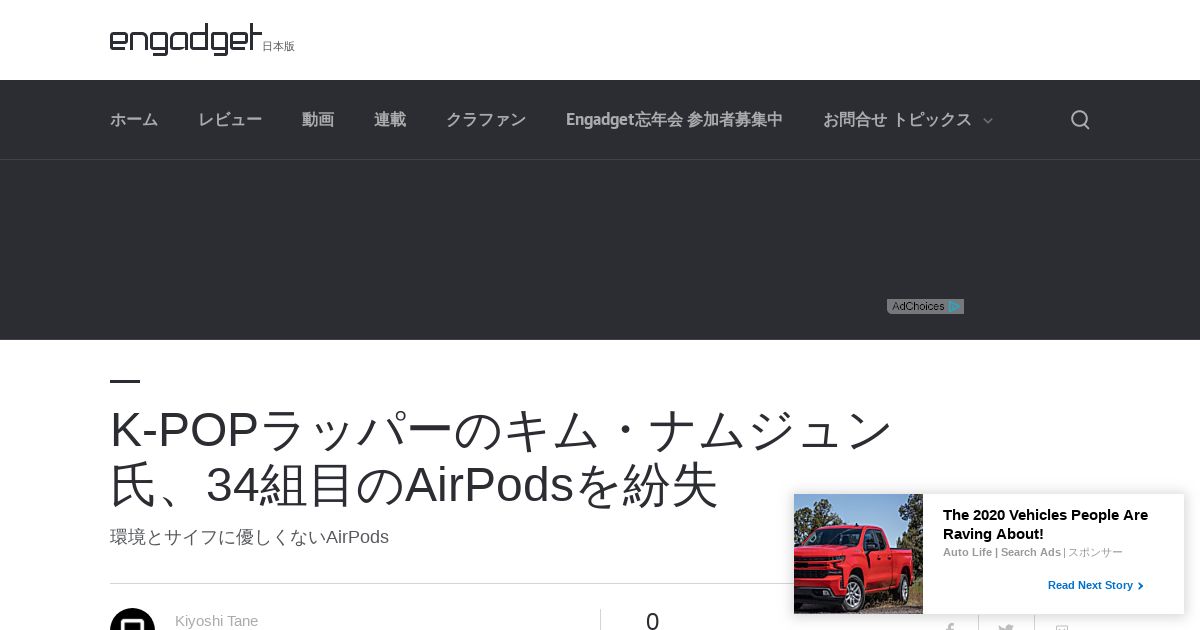
Task: Open The 2020 Vehicles People Are Raving About
Action: point(1045,524)
